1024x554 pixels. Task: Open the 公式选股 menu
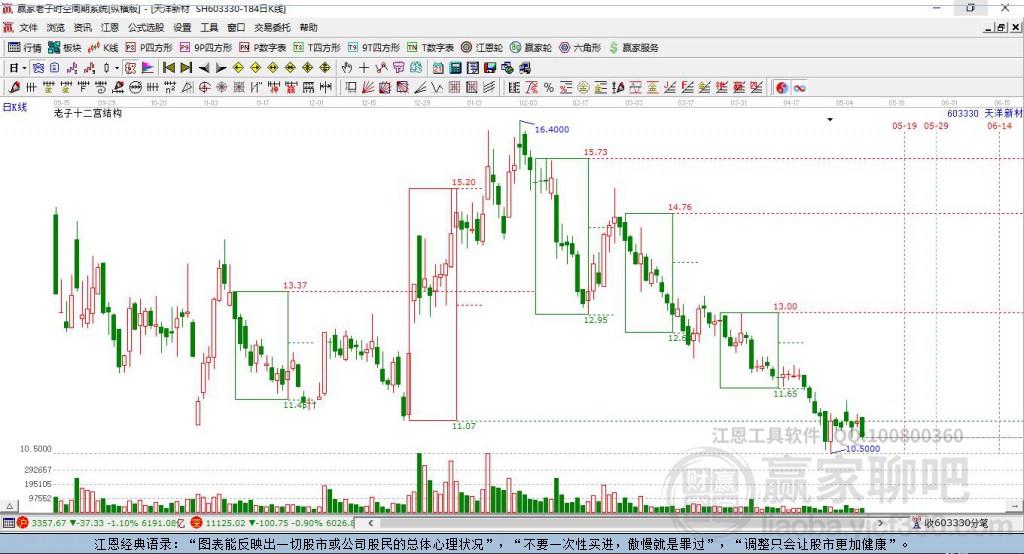click(x=146, y=27)
